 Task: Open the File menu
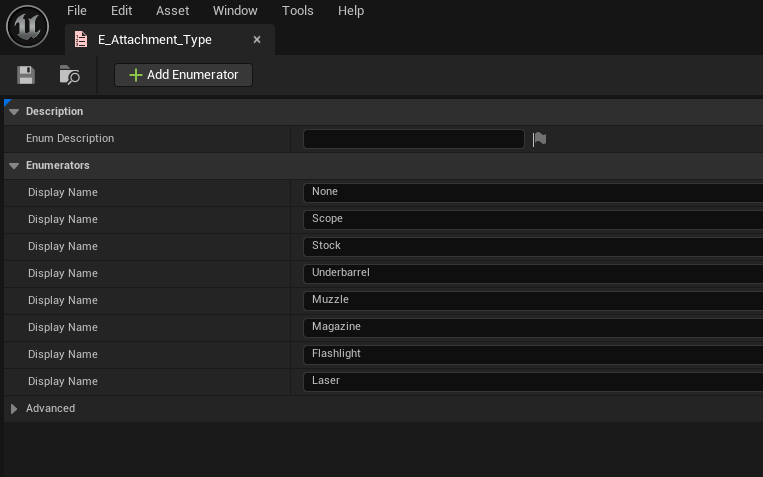(77, 11)
